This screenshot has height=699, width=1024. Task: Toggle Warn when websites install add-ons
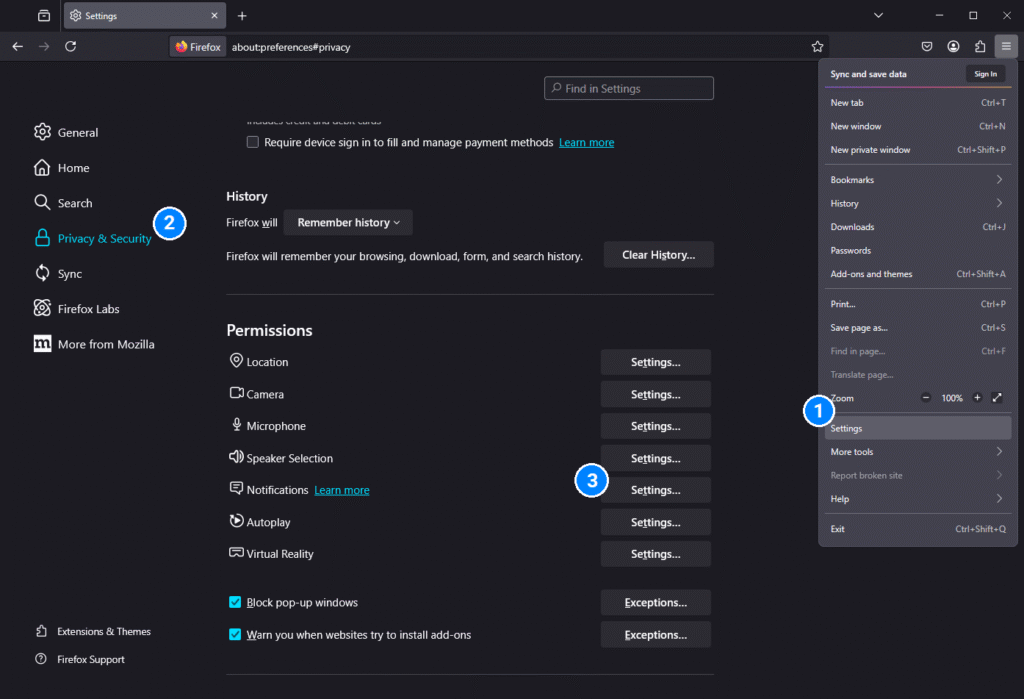tap(235, 635)
